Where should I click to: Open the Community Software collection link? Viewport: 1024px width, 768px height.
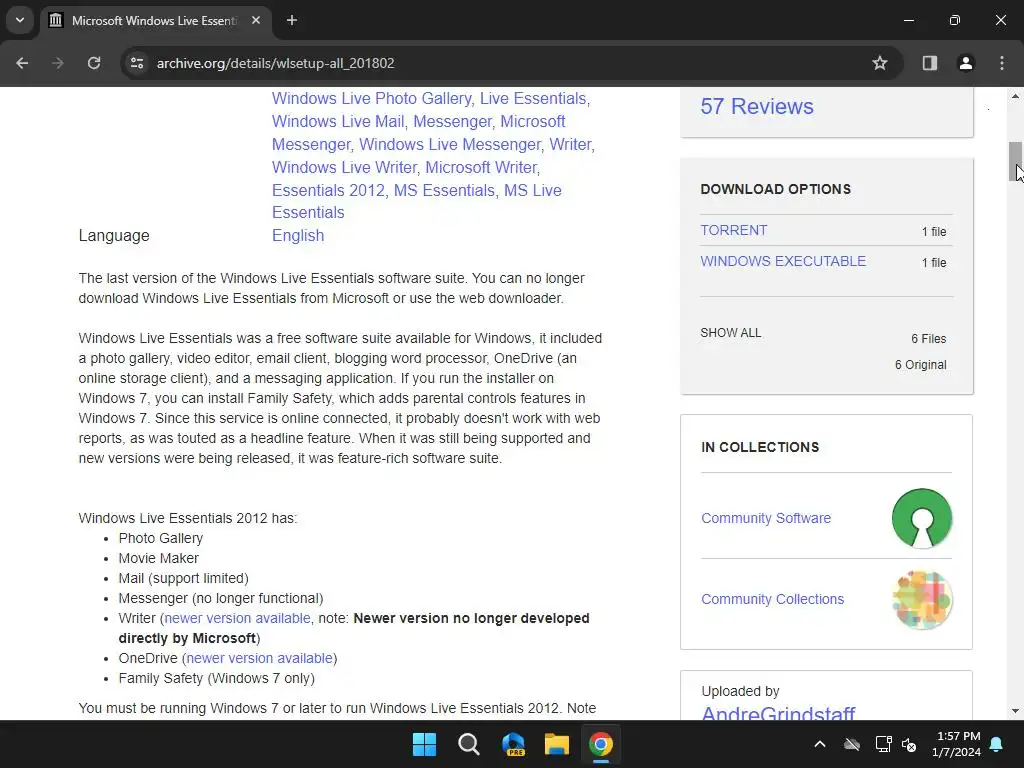point(766,519)
